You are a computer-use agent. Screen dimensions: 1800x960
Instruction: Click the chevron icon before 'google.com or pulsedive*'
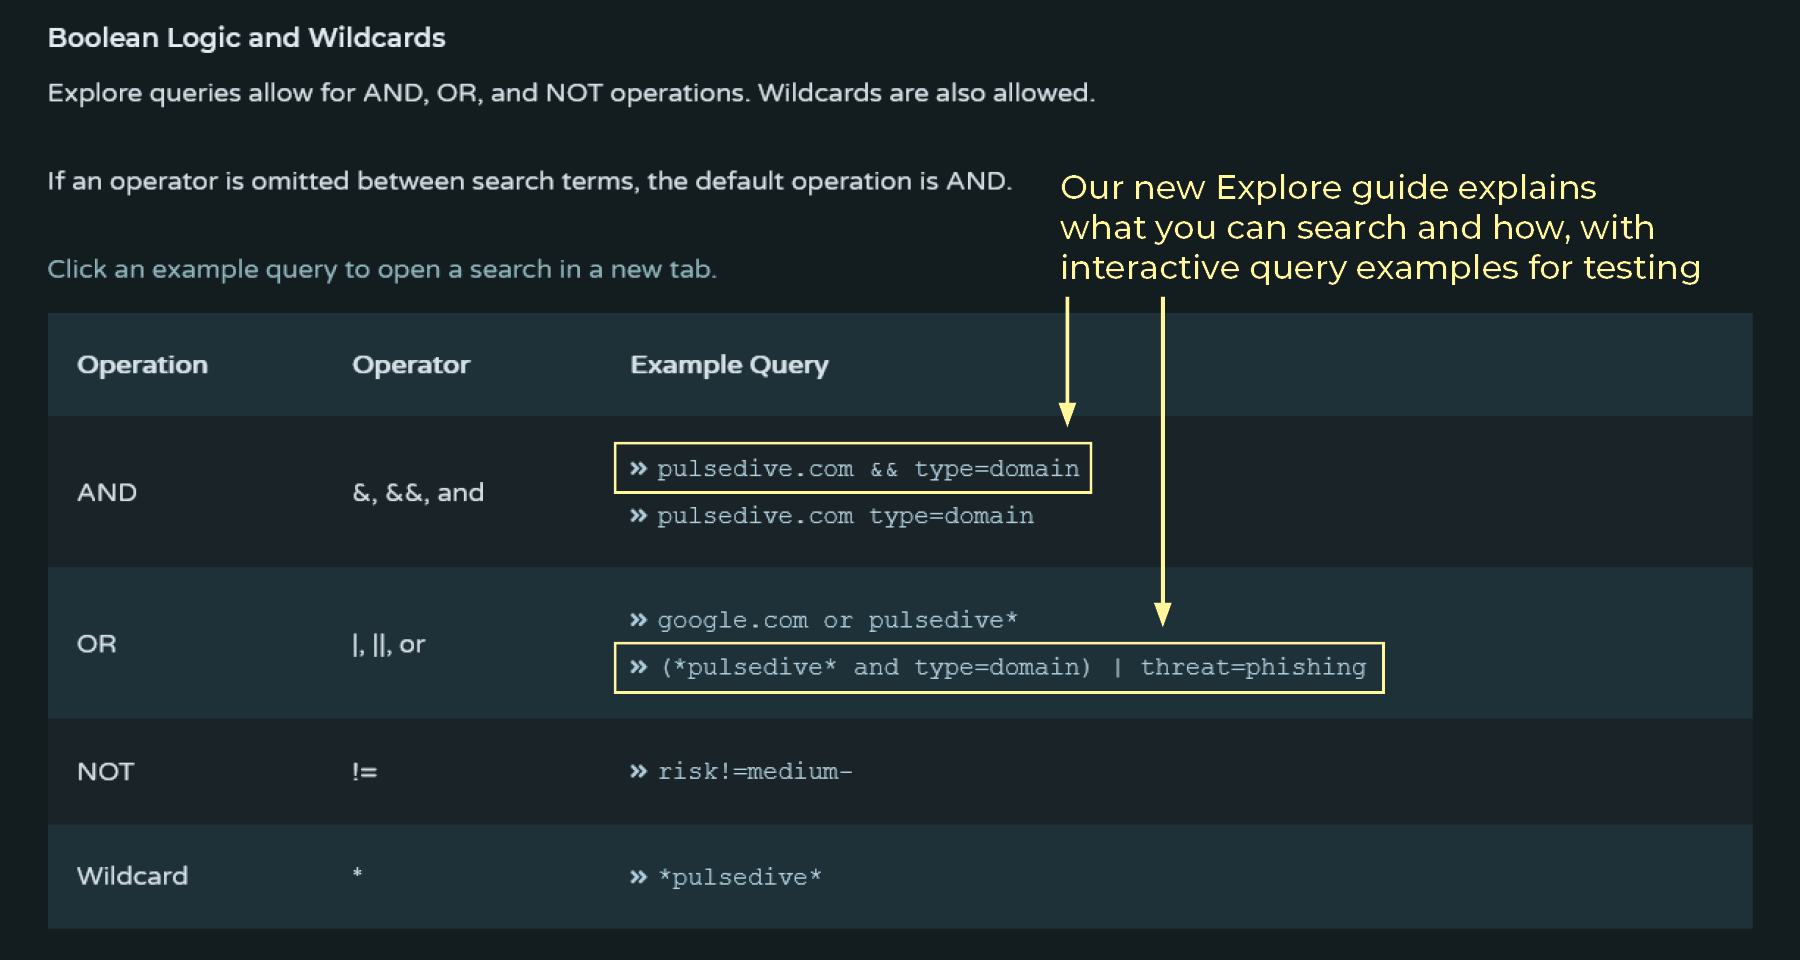coord(638,620)
